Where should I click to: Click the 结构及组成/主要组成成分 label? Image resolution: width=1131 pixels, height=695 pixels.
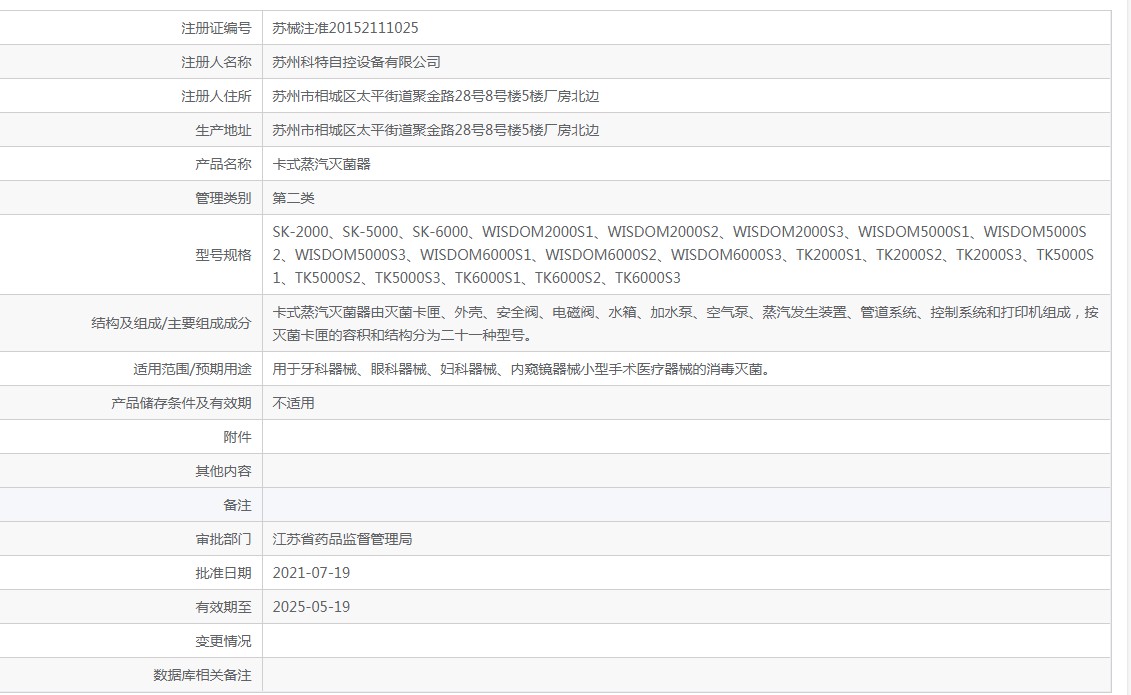(171, 323)
